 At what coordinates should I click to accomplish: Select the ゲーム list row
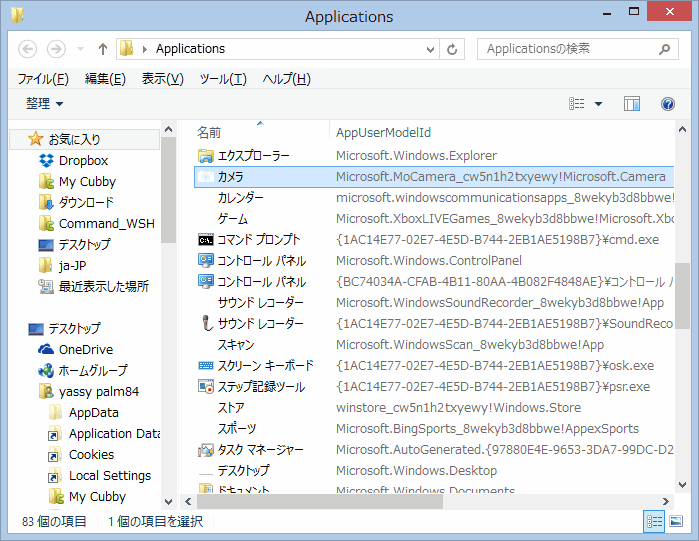(x=434, y=219)
